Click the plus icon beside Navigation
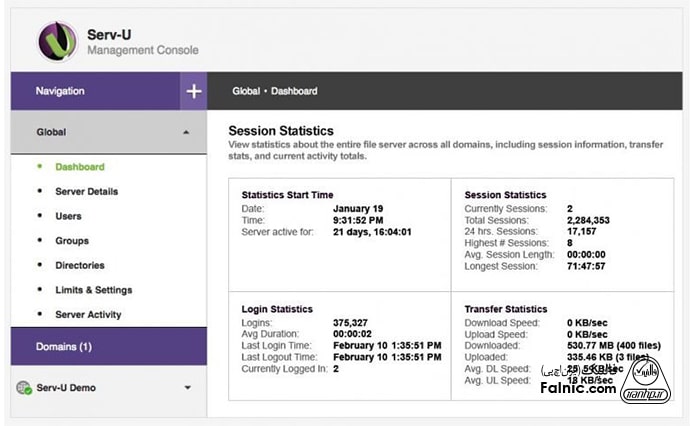 (193, 91)
